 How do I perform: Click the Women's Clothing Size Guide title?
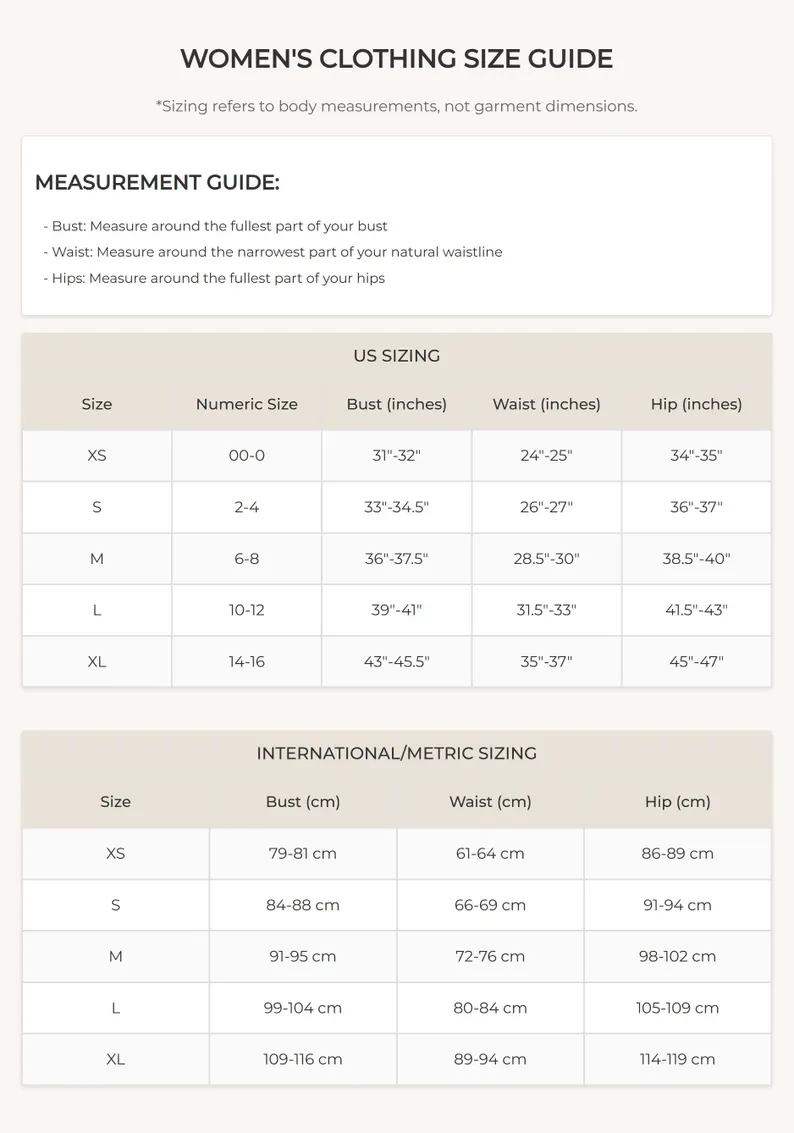[396, 59]
